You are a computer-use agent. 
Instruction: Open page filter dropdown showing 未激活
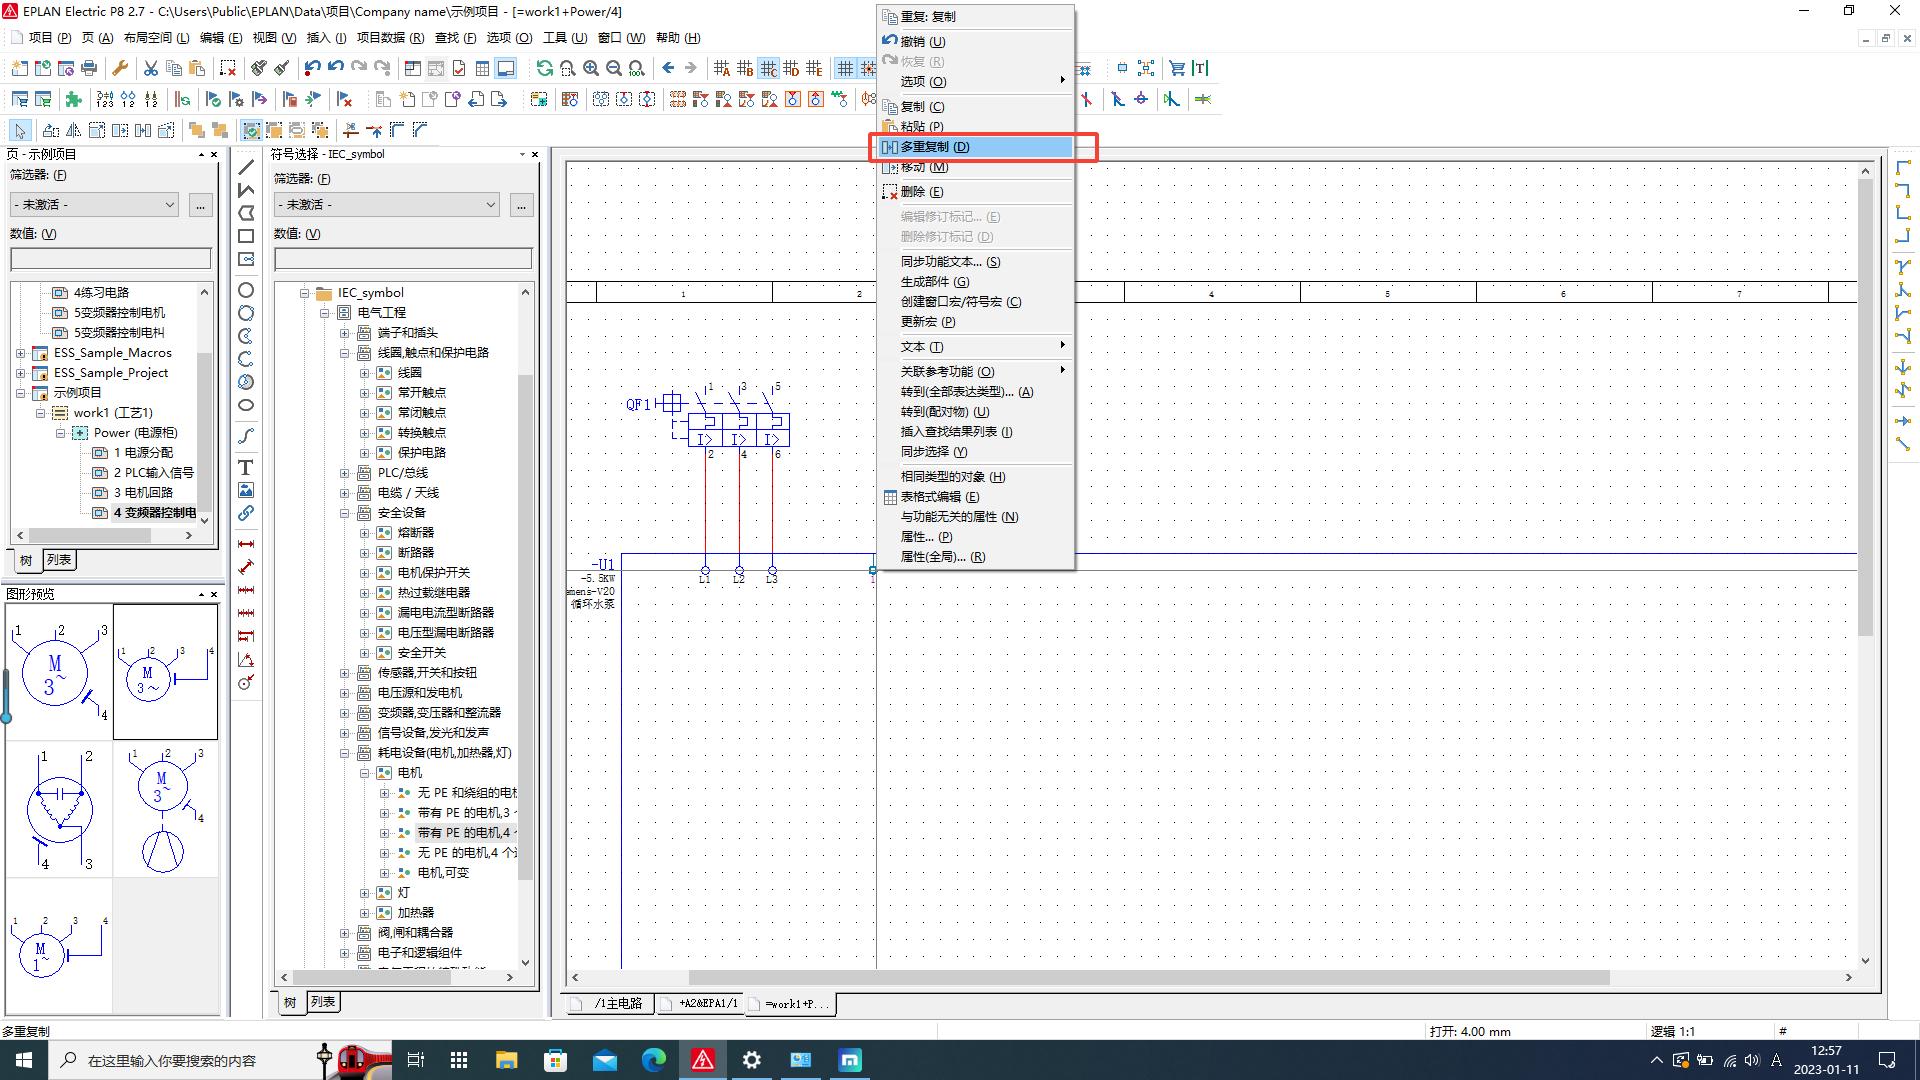[95, 204]
